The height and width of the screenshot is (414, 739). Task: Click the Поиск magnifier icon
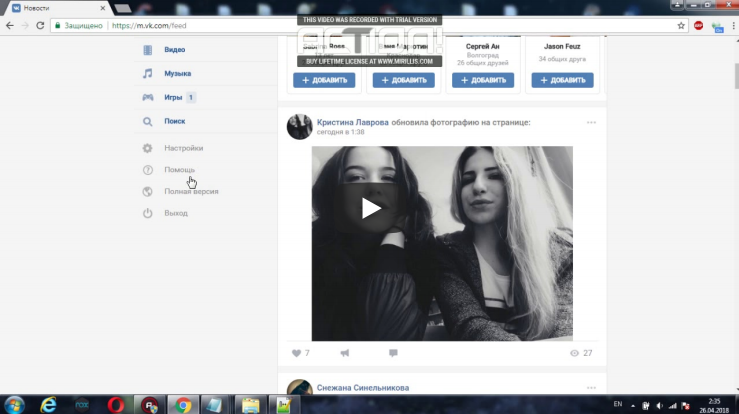pyautogui.click(x=147, y=121)
